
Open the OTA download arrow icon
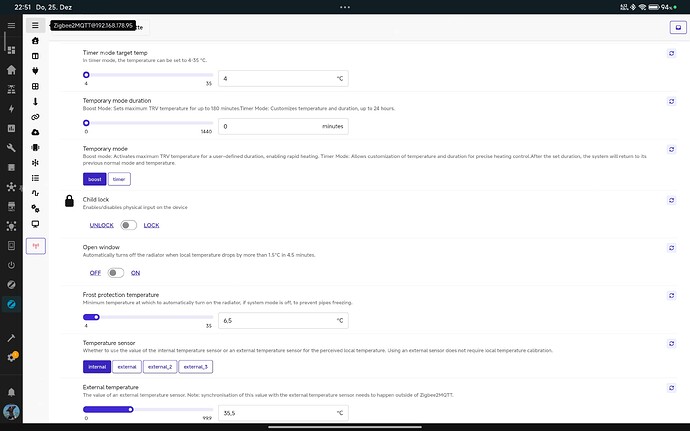point(35,102)
